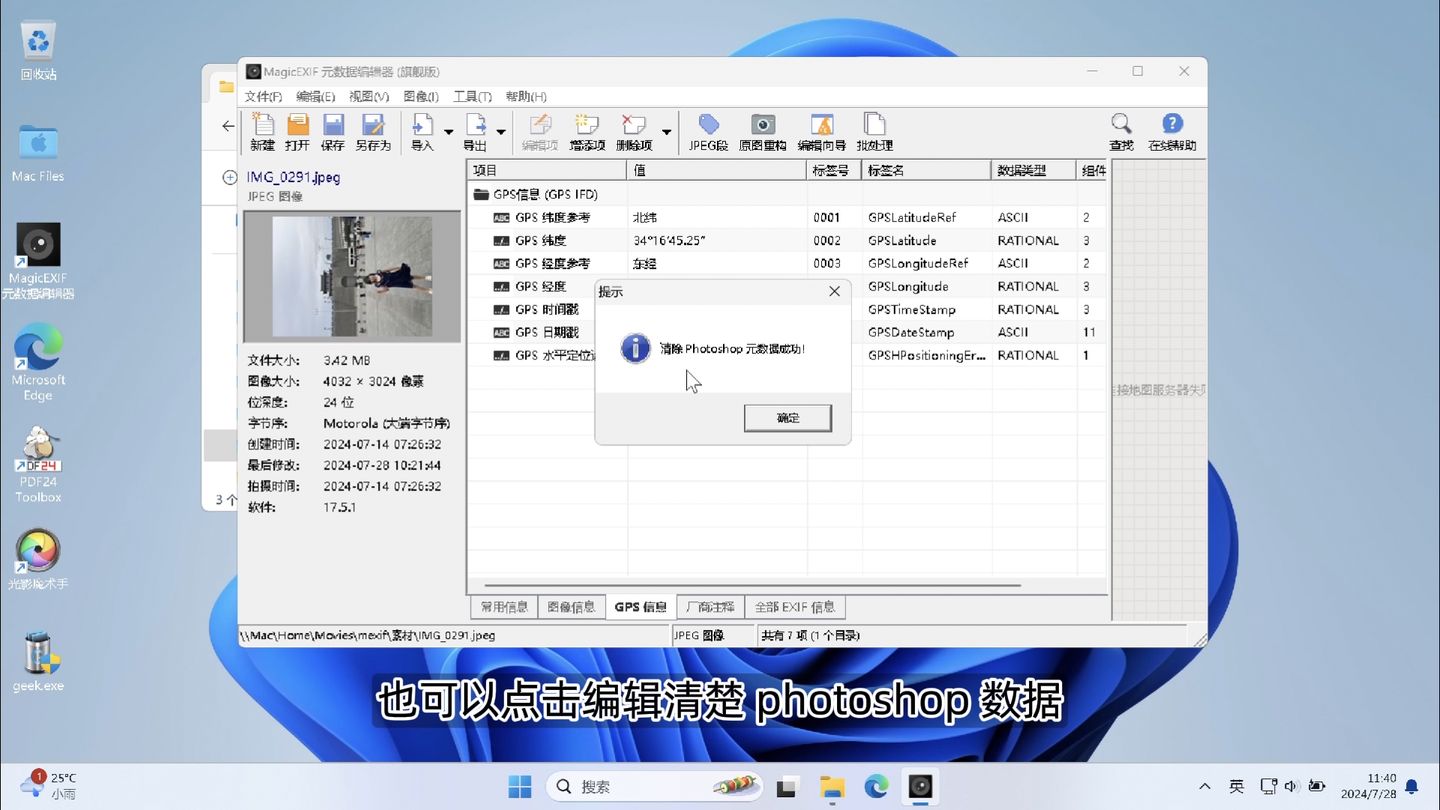This screenshot has height=810, width=1440.
Task: Open the 视图(V) menu
Action: [369, 97]
